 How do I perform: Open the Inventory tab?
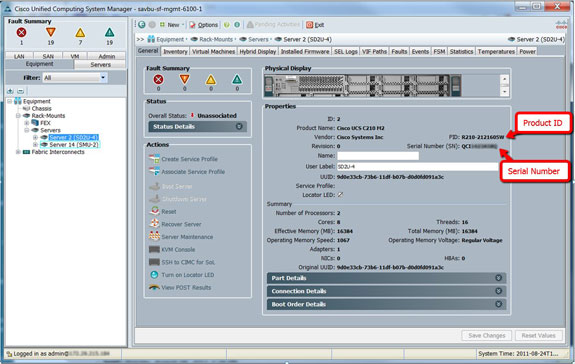tap(175, 52)
